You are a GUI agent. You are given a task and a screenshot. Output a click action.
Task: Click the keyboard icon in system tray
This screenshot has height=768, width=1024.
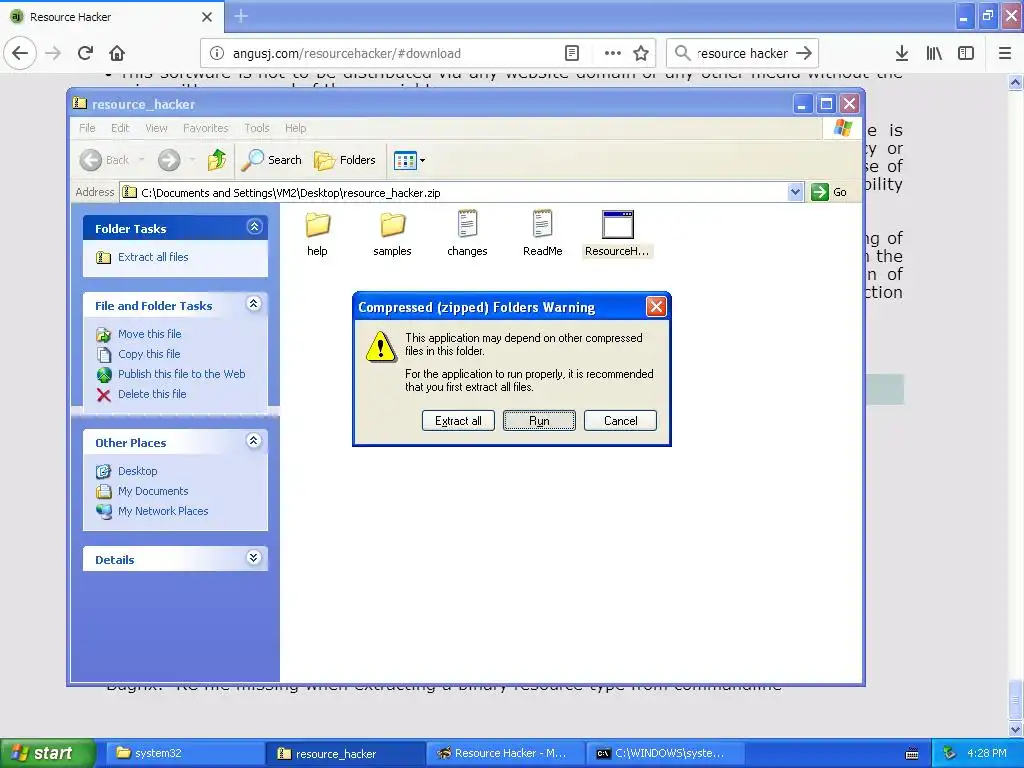click(x=912, y=754)
